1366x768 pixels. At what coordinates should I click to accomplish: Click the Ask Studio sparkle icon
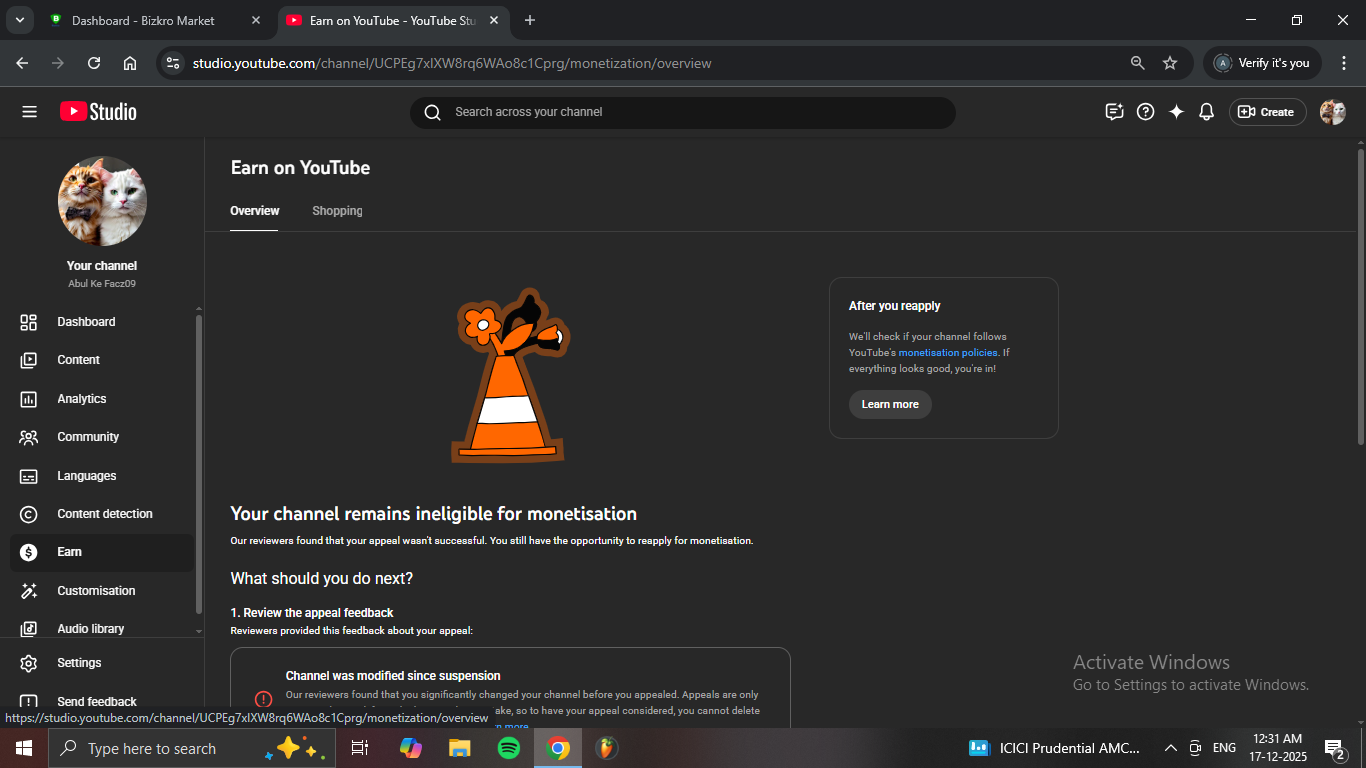click(1176, 112)
